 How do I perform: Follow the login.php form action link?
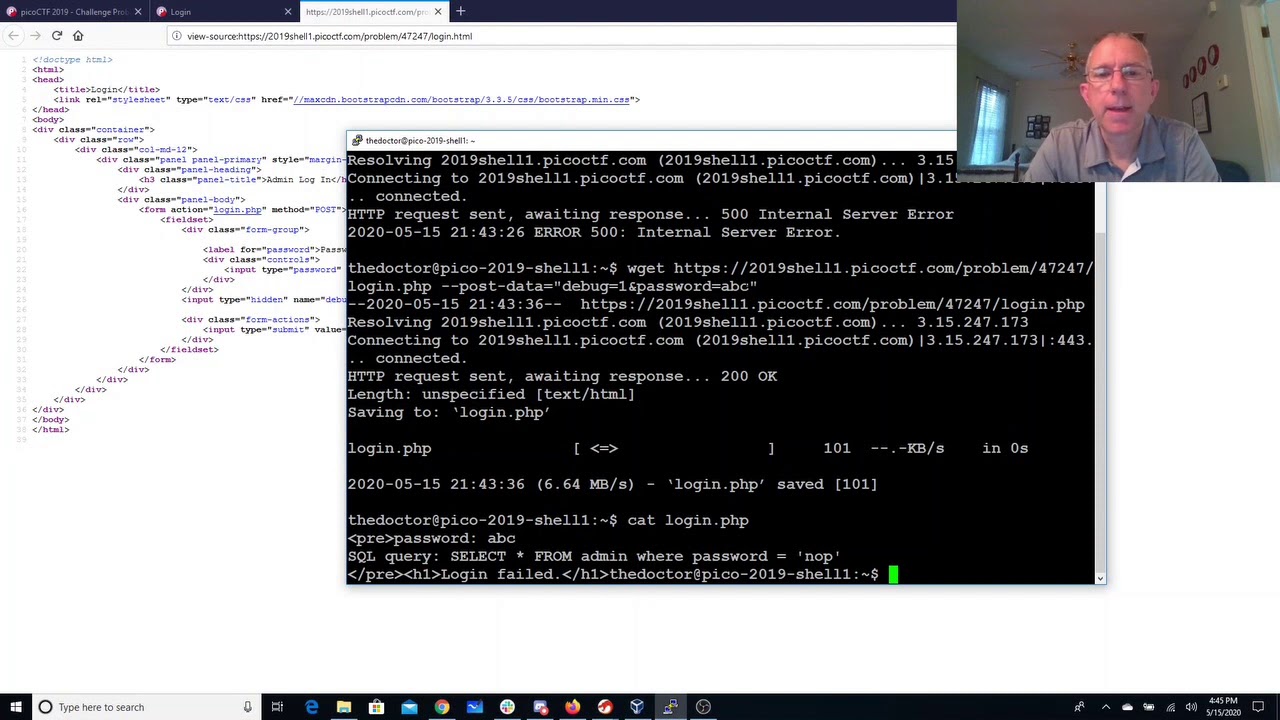click(237, 210)
